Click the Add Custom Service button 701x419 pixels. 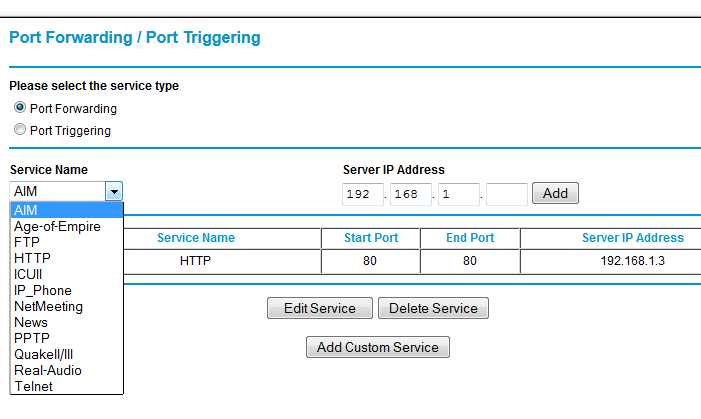coord(378,347)
